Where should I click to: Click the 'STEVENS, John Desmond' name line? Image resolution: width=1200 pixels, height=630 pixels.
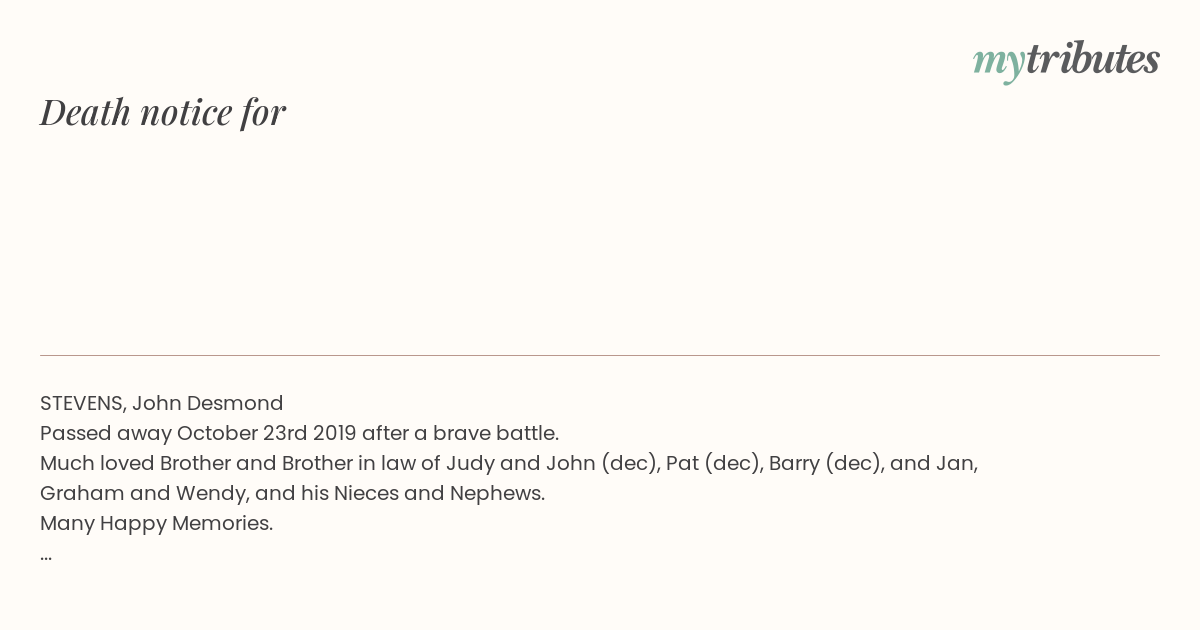162,403
